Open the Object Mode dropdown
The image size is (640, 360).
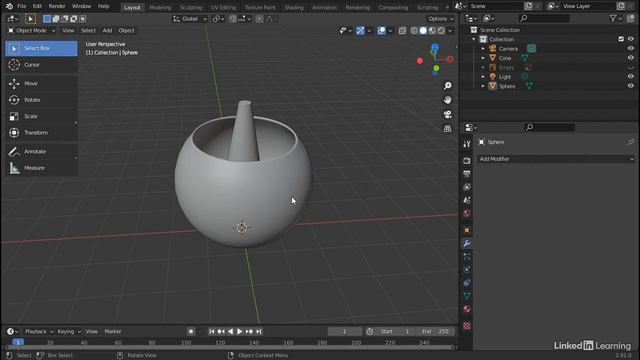(x=31, y=31)
